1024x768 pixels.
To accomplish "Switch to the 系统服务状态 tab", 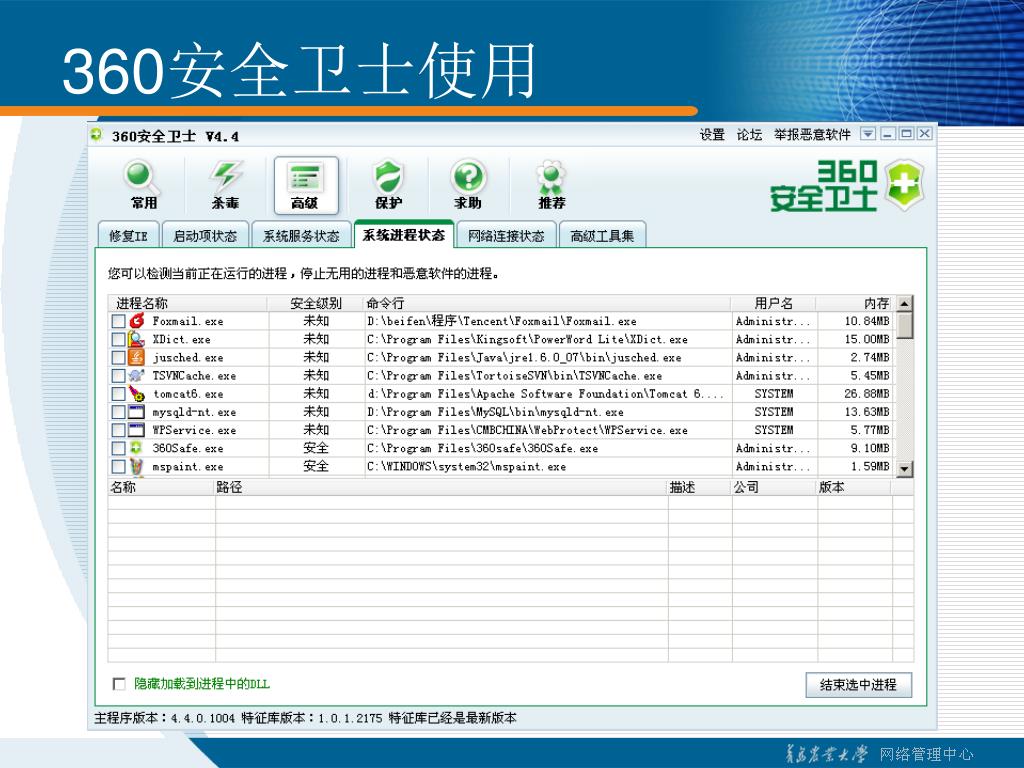I will pyautogui.click(x=301, y=236).
